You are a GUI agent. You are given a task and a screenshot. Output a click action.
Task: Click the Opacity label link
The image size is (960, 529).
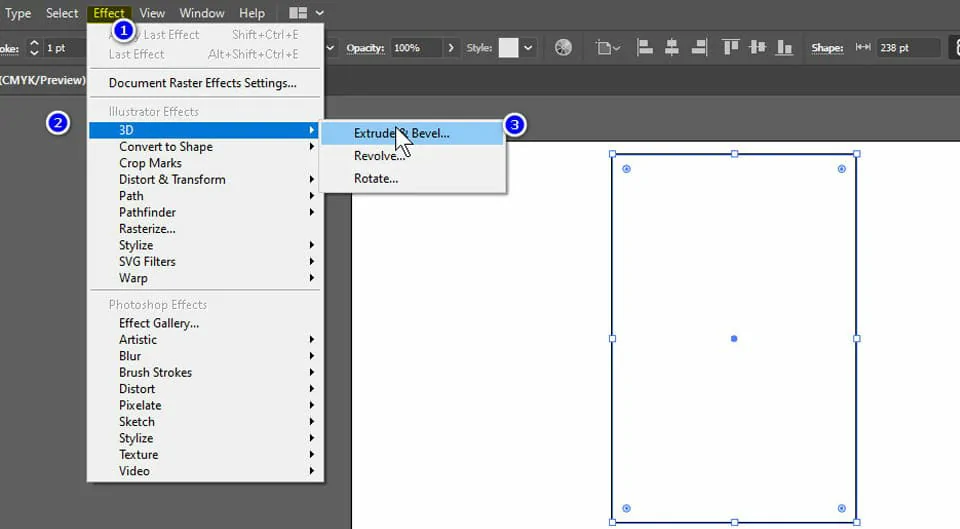click(x=366, y=48)
